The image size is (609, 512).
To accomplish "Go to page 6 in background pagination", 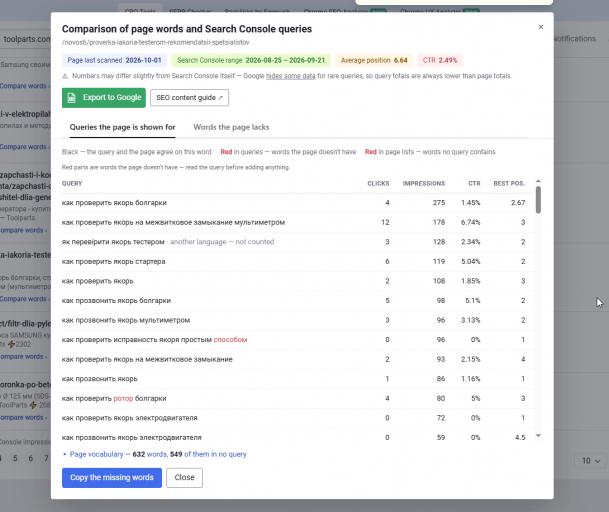I will (x=30, y=458).
